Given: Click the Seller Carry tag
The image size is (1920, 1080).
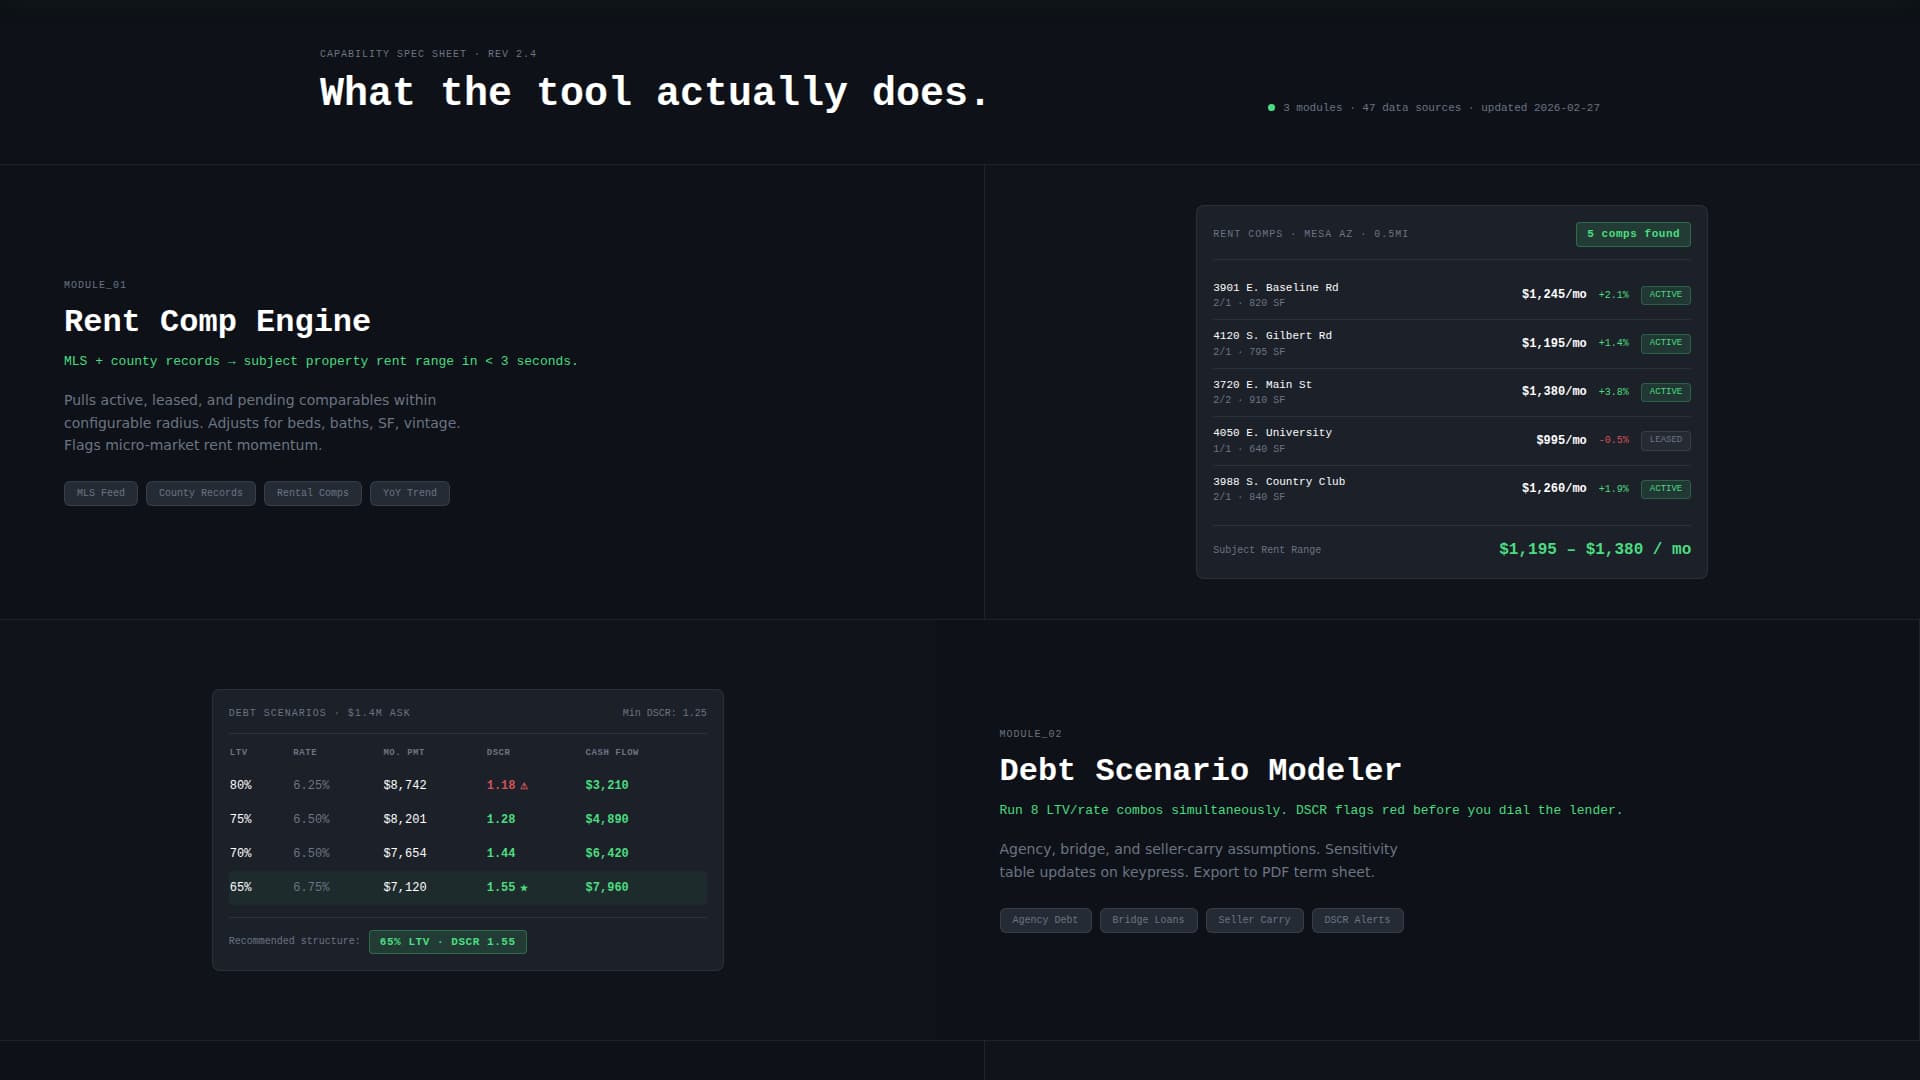Looking at the screenshot, I should click(x=1253, y=920).
